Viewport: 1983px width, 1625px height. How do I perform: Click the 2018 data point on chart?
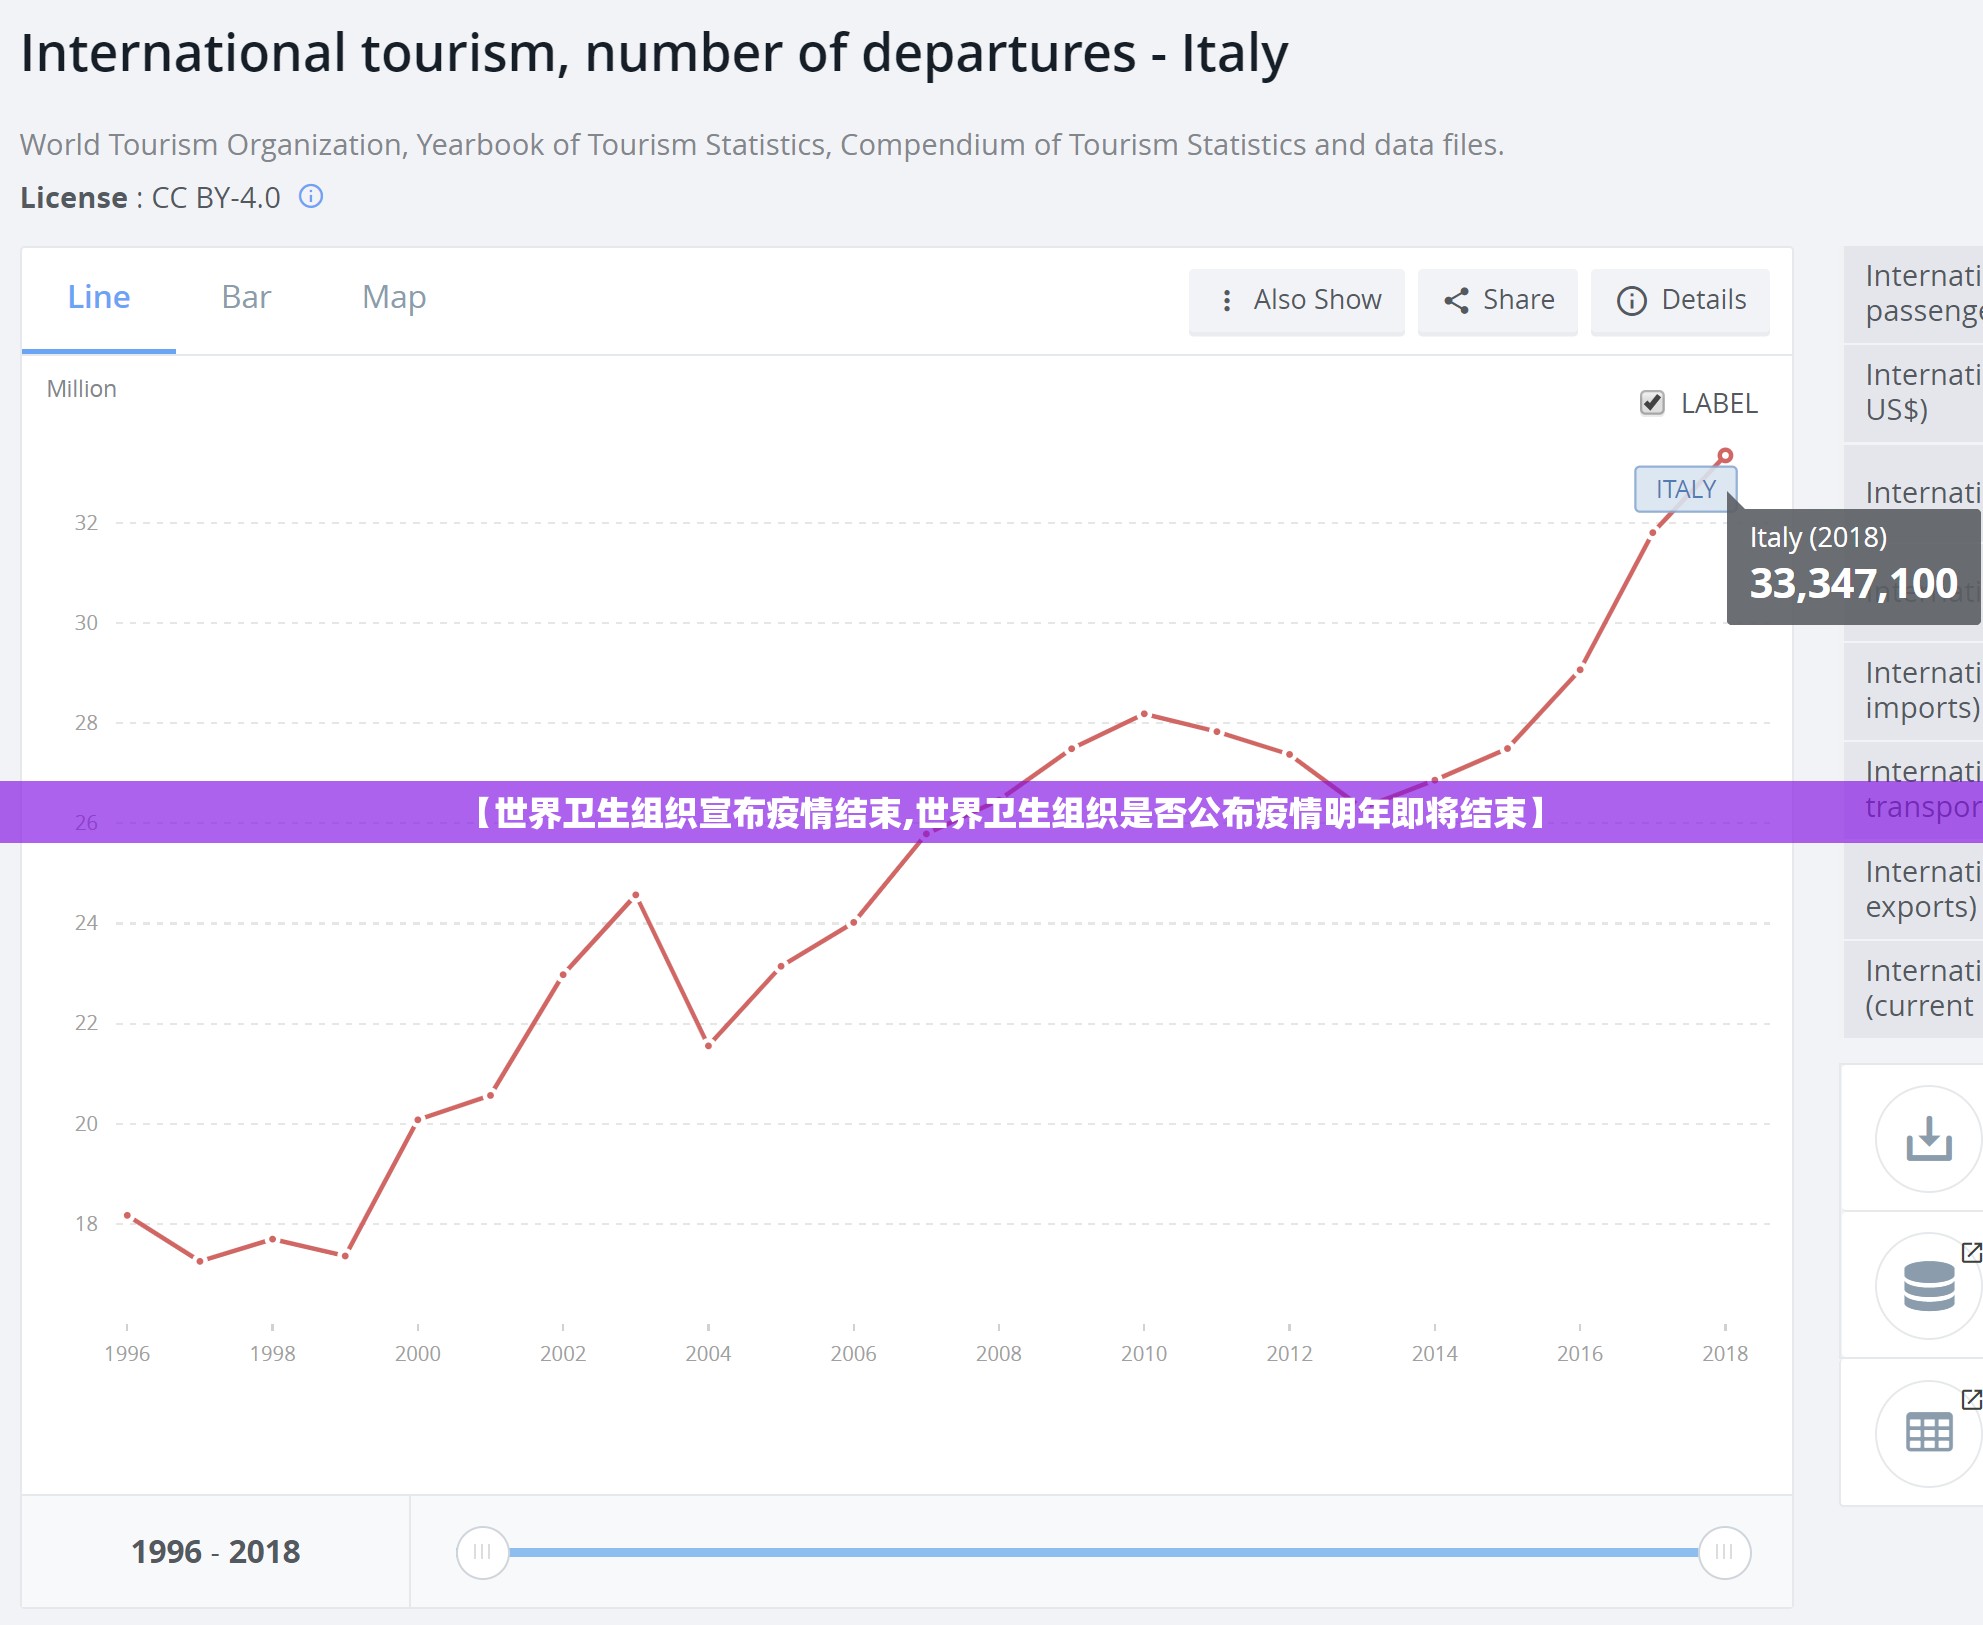(1725, 456)
